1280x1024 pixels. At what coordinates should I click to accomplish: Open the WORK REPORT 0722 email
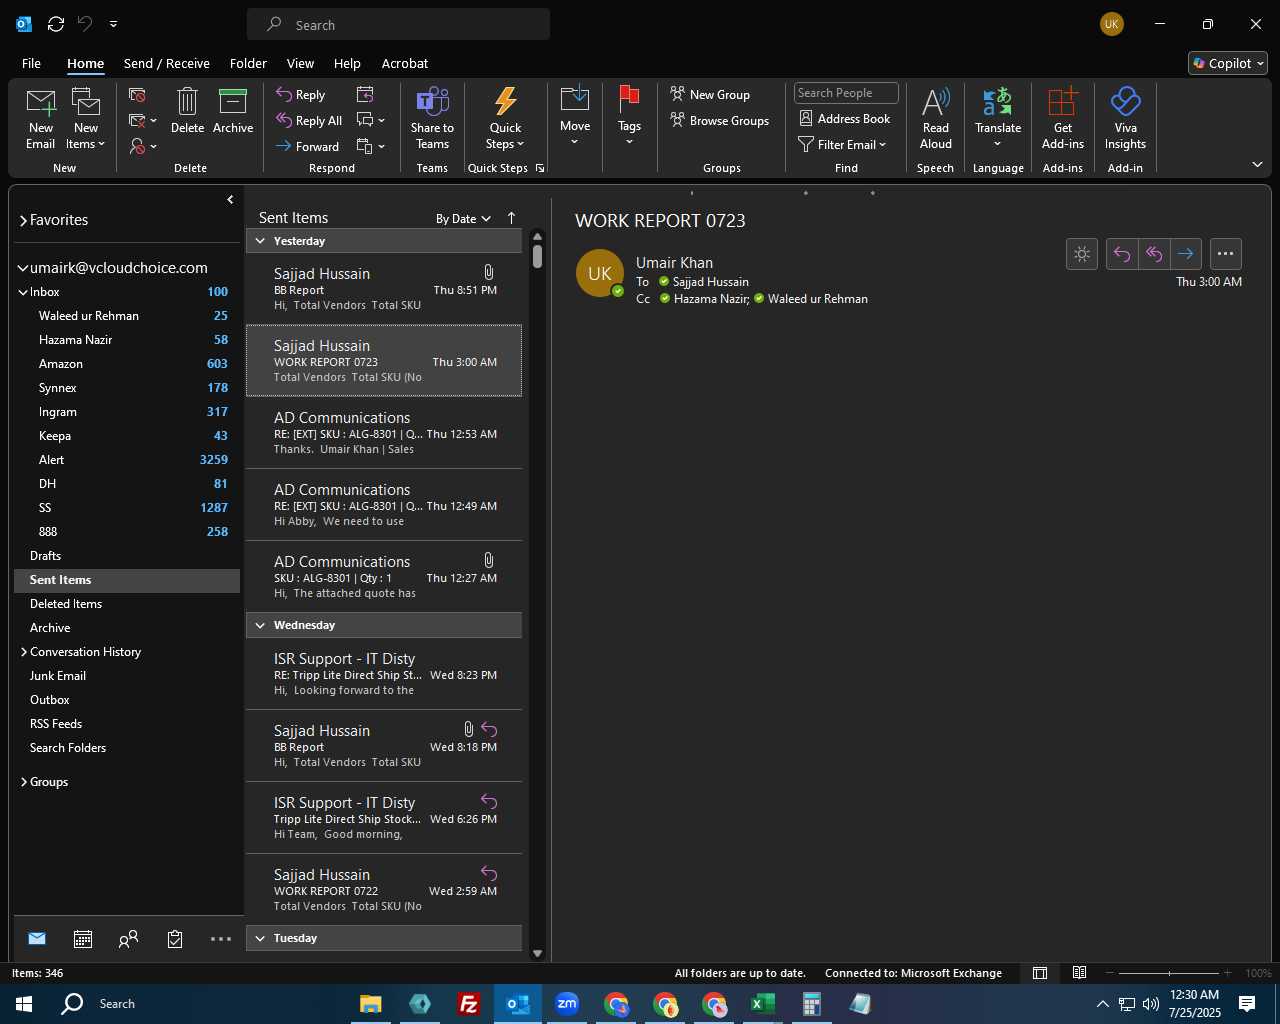[x=384, y=890]
